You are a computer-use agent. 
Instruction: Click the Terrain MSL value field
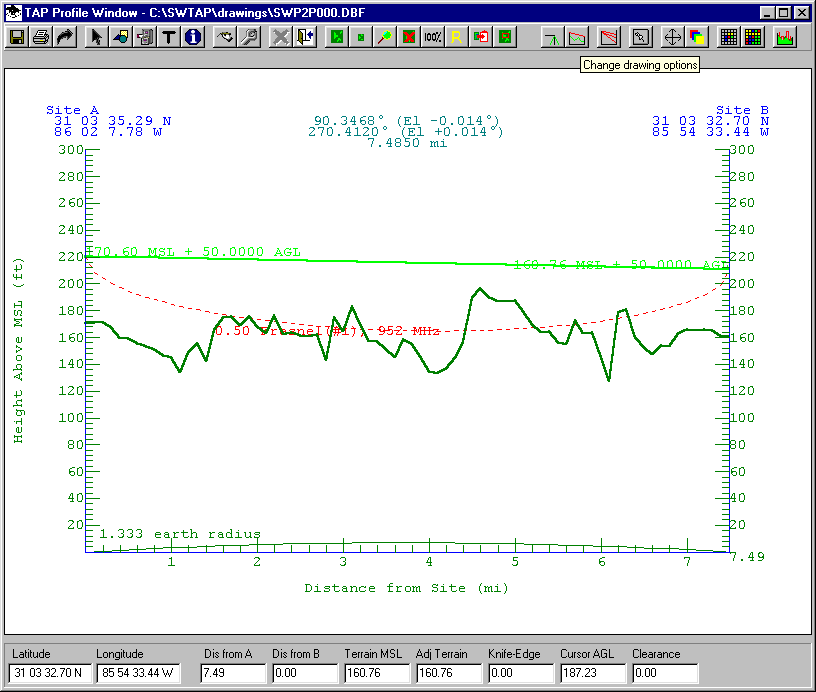click(x=377, y=673)
